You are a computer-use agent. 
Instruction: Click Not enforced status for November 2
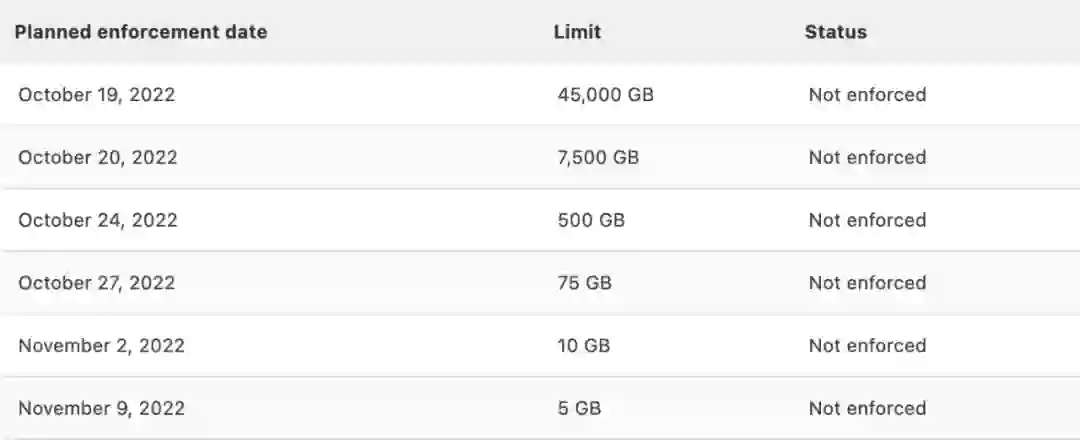867,346
